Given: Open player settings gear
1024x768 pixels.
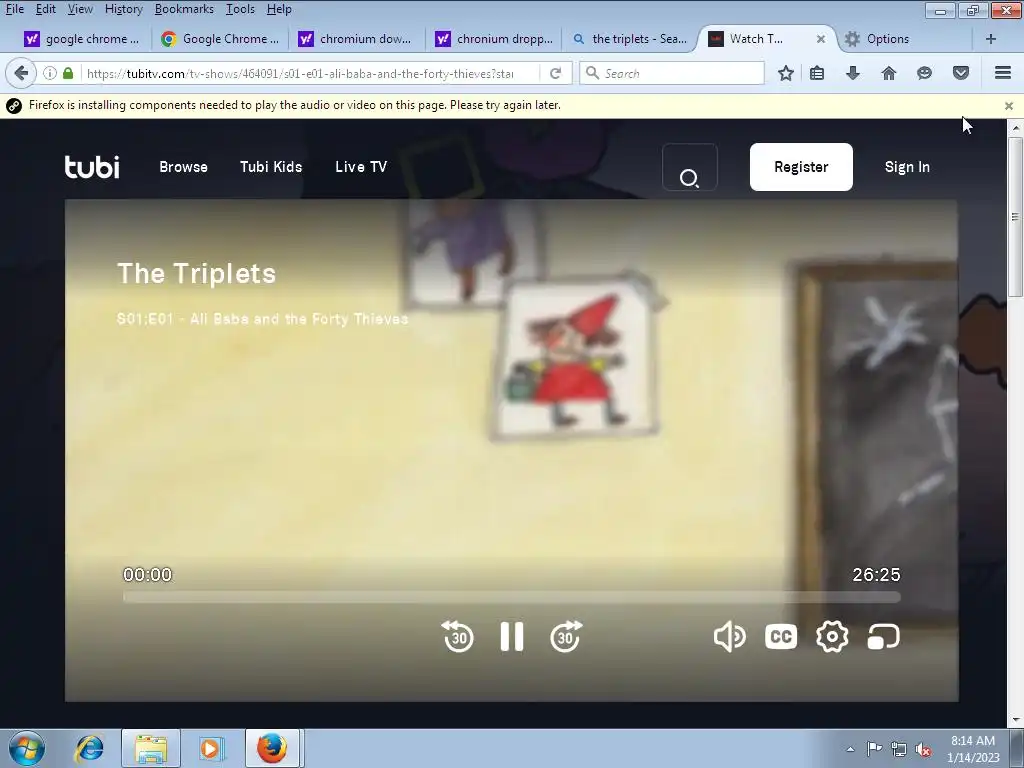Looking at the screenshot, I should click(x=832, y=636).
